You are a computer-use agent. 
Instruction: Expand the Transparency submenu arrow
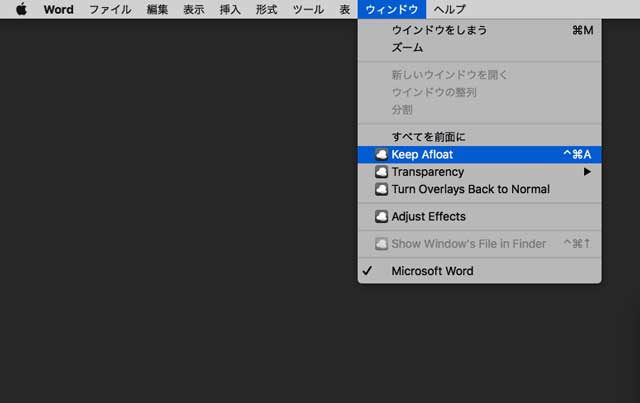coord(587,172)
